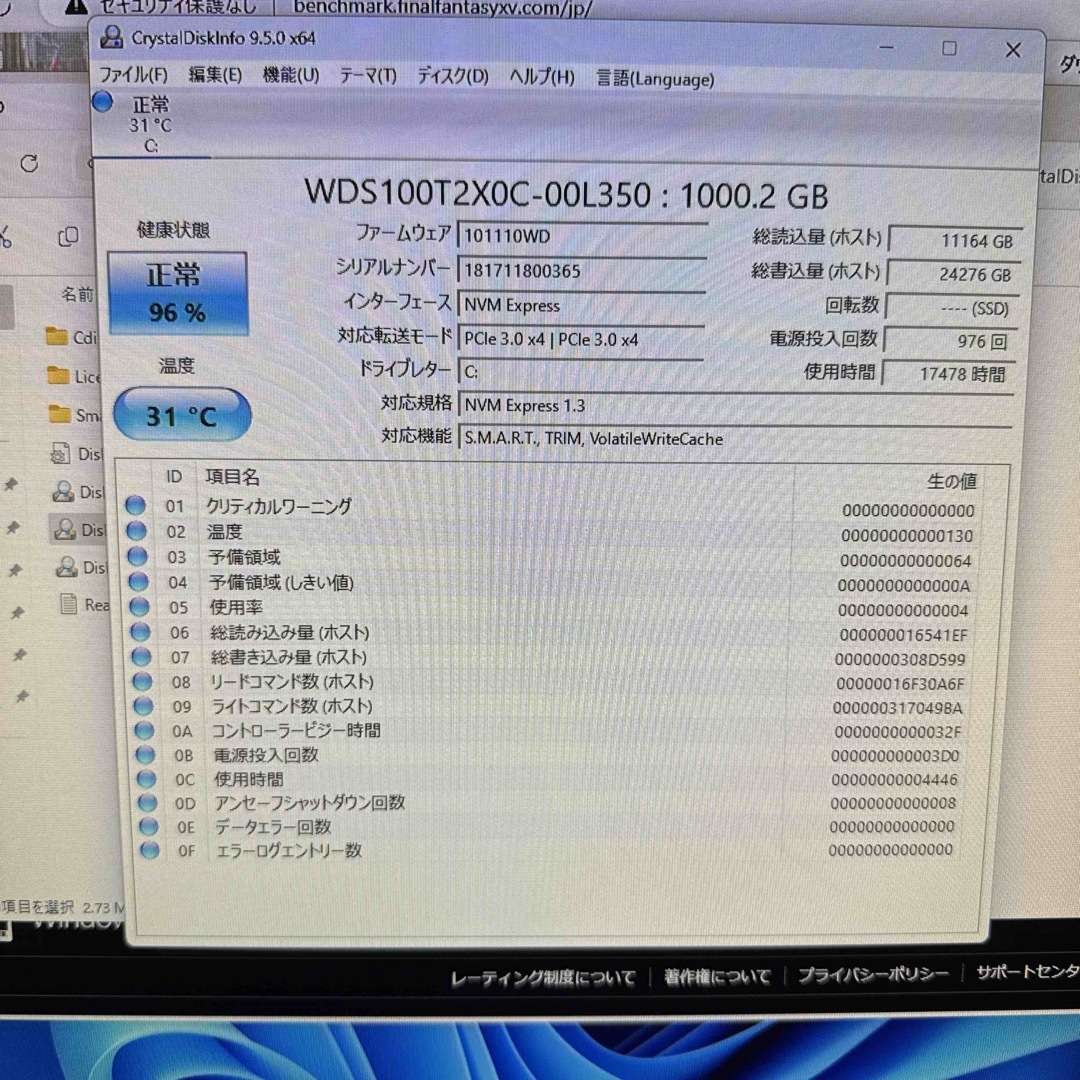1080x1080 pixels.
Task: Click the ID column header
Action: pyautogui.click(x=174, y=477)
